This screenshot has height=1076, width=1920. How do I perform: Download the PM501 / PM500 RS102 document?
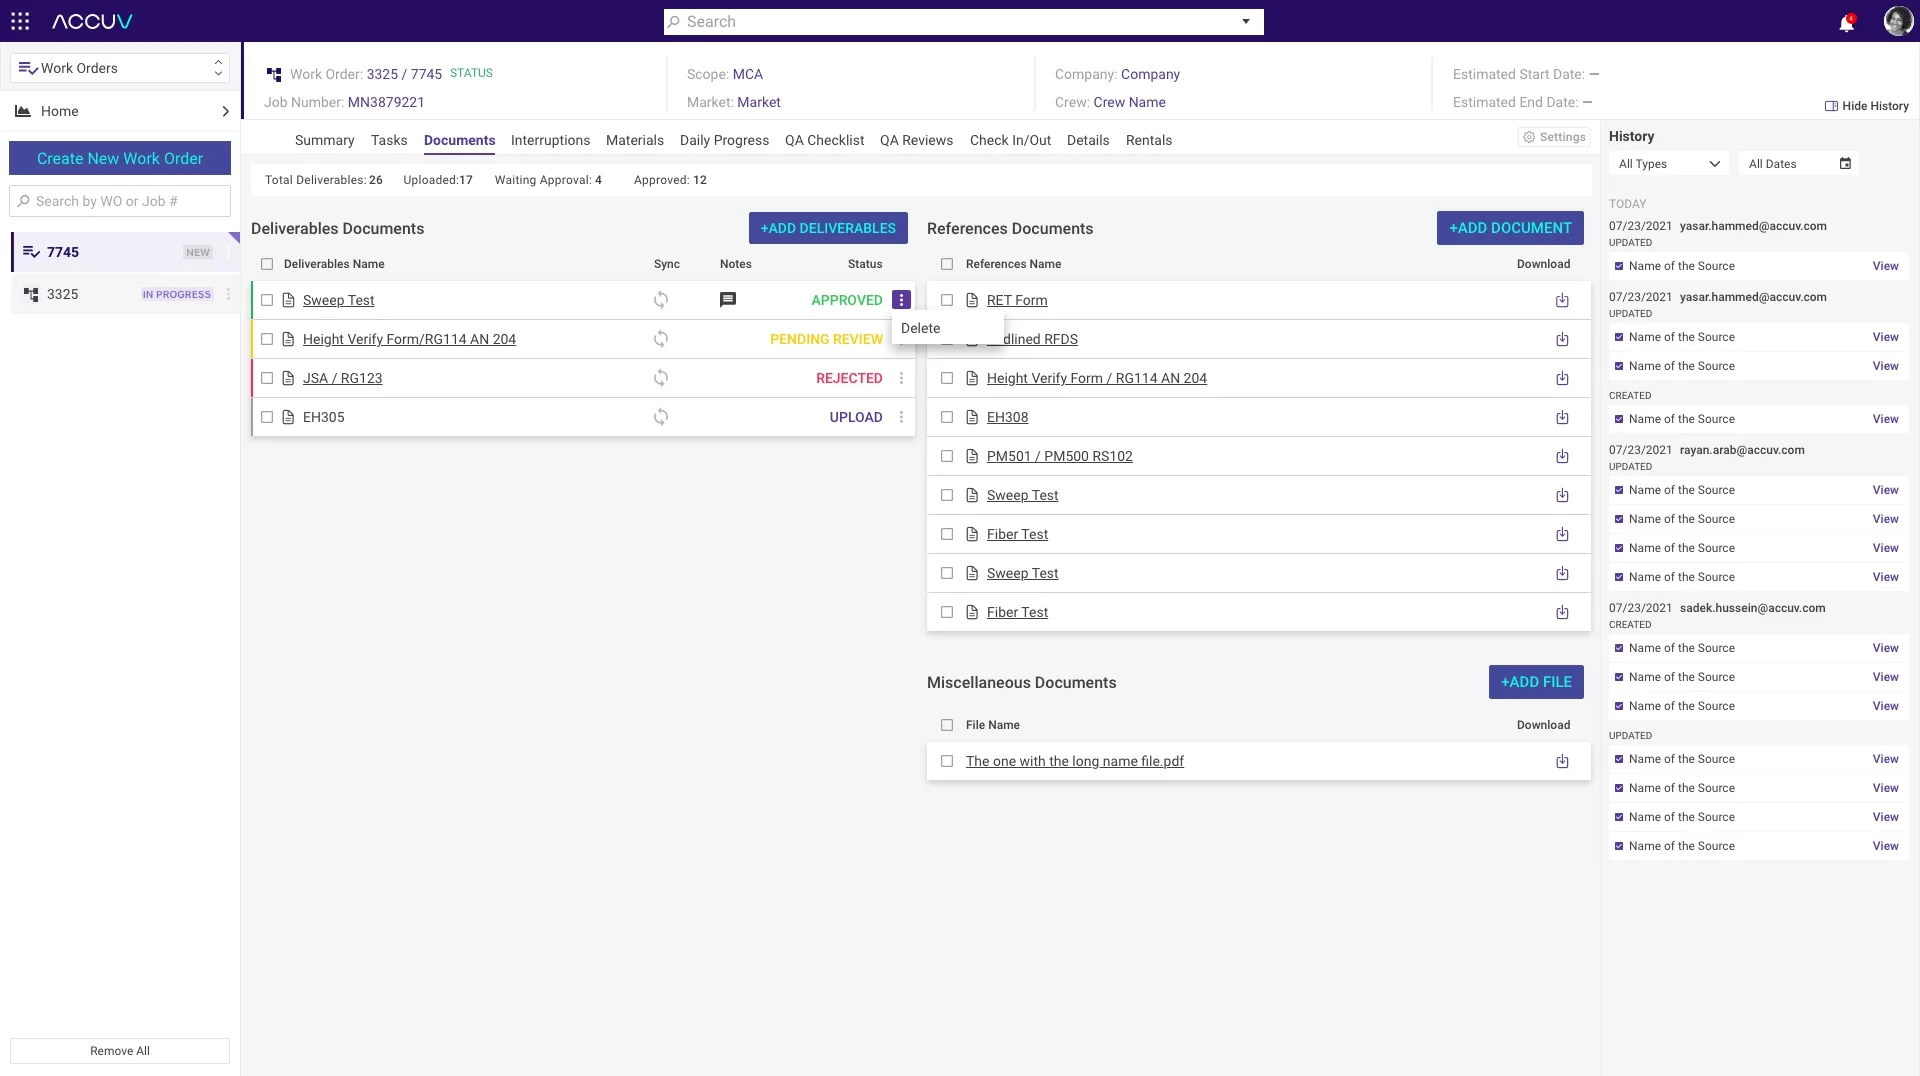1562,456
